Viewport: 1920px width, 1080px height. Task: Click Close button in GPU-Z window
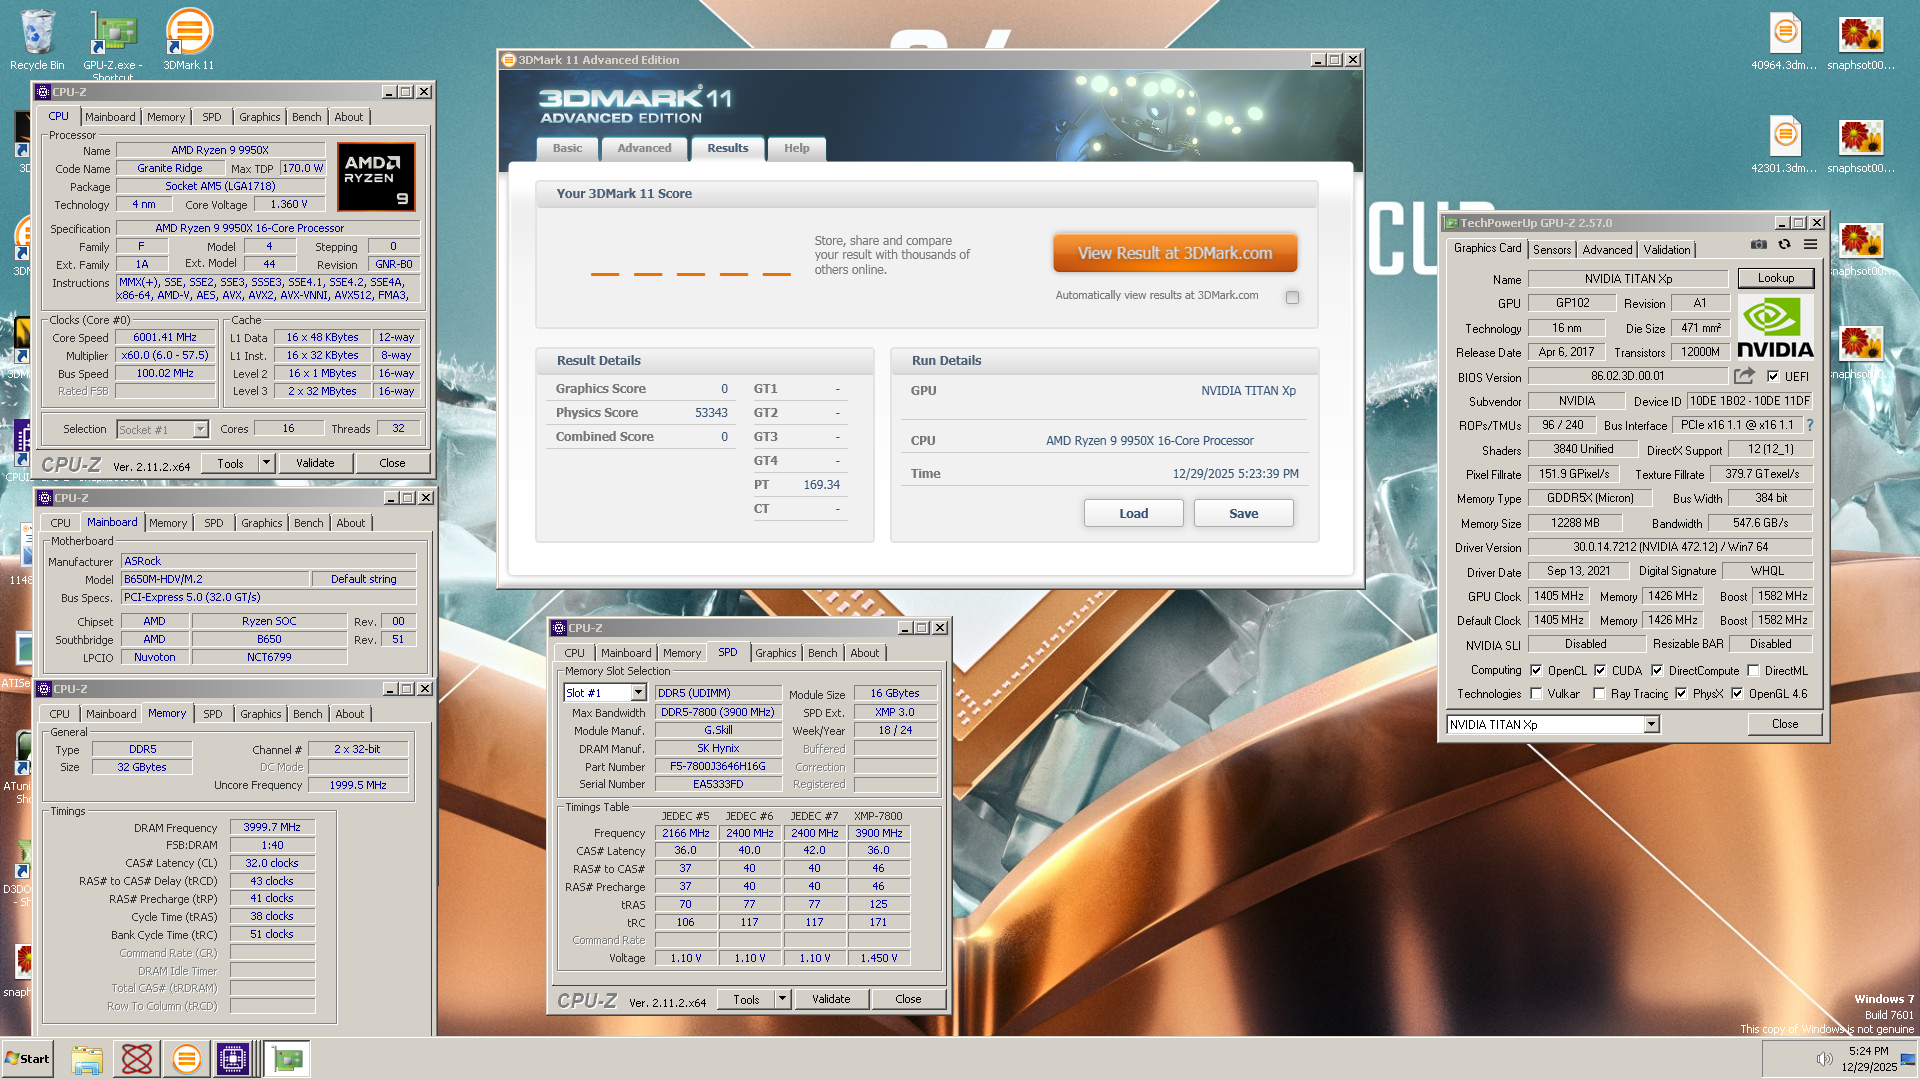(x=1785, y=724)
